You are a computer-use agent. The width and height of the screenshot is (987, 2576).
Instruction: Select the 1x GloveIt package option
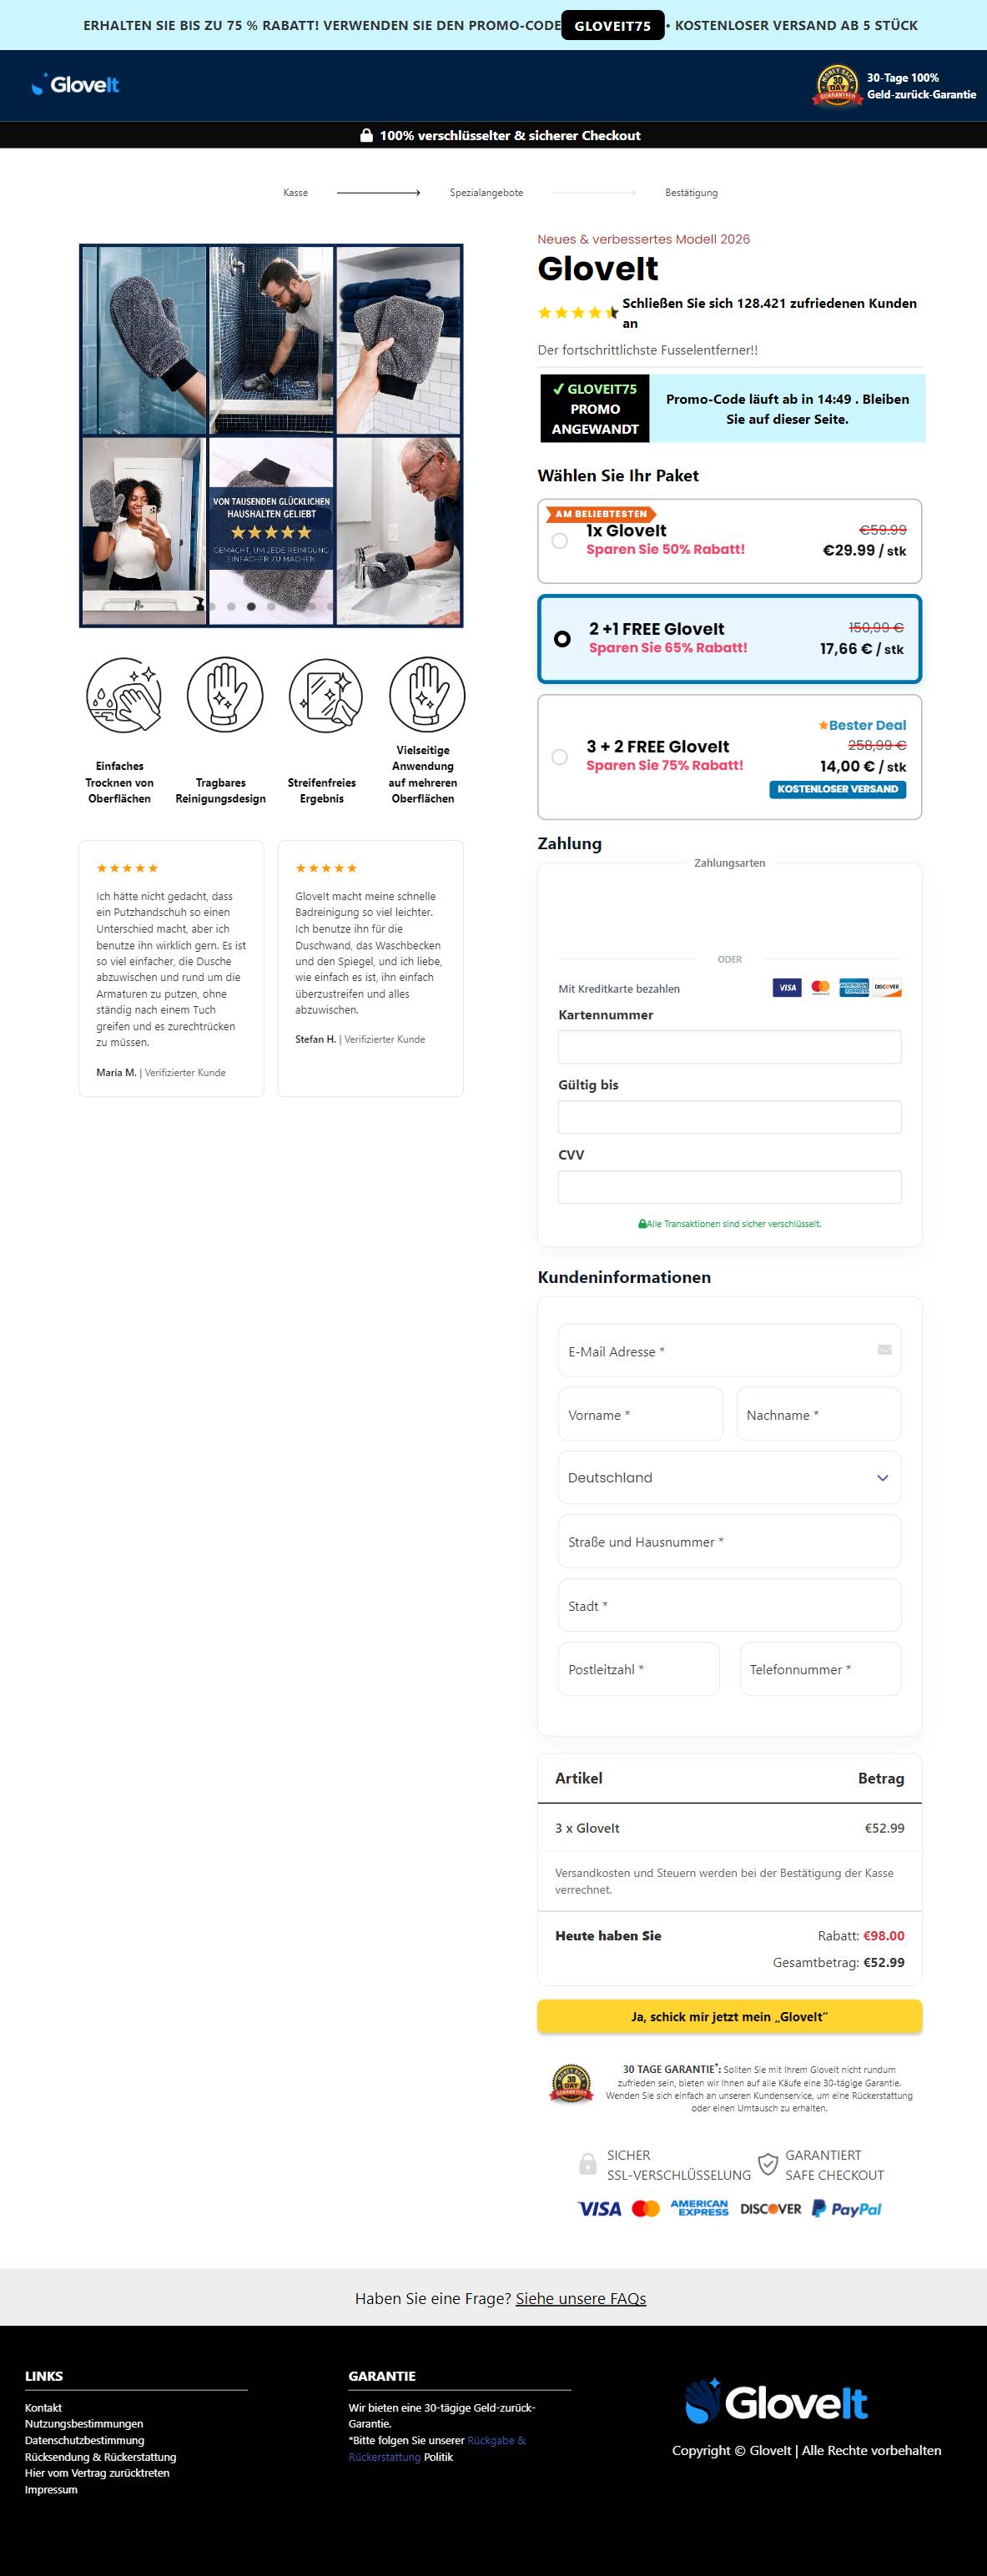[730, 541]
